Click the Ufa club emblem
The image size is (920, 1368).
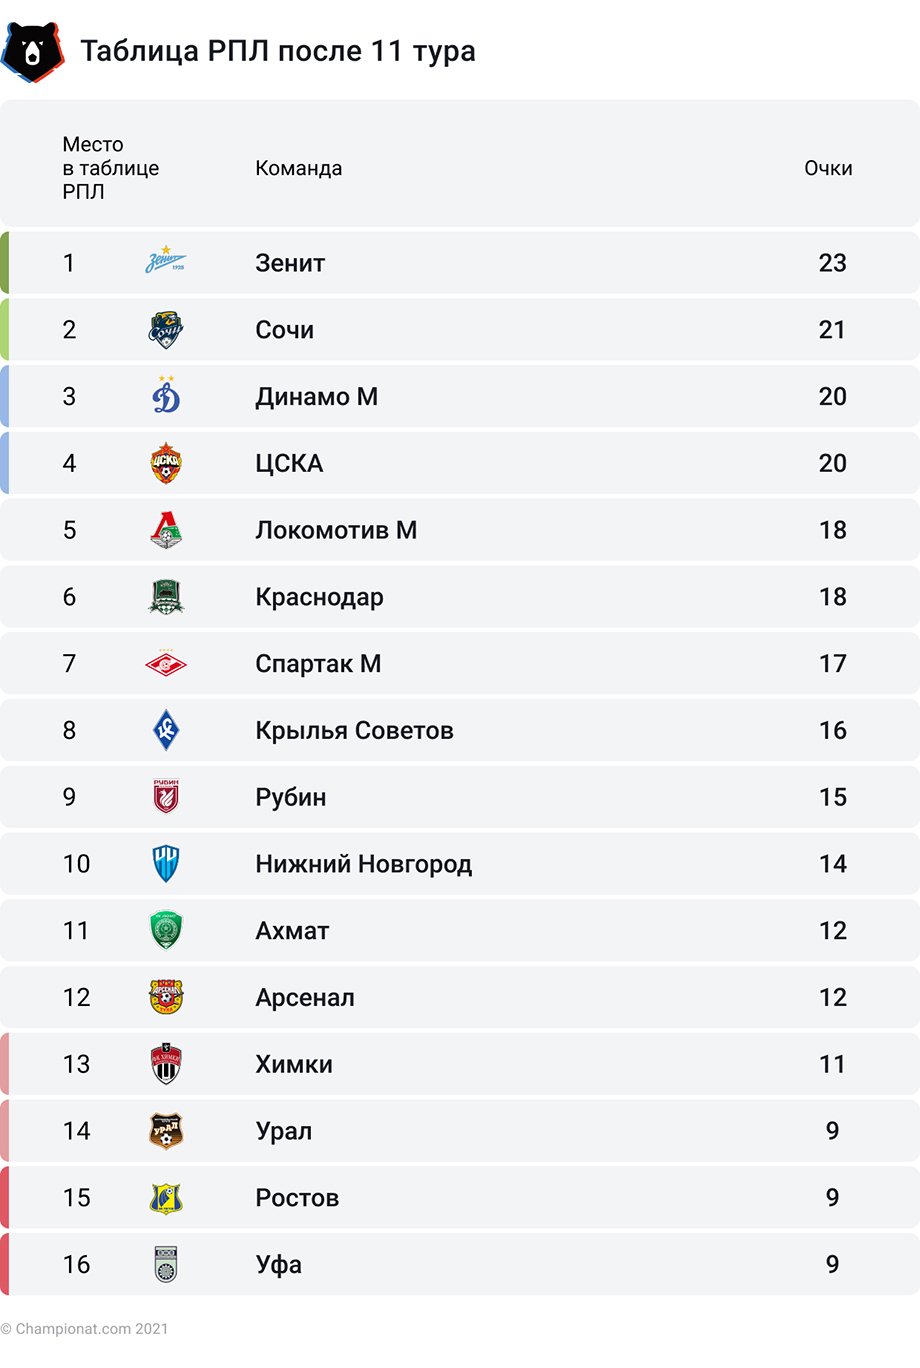tap(166, 1264)
